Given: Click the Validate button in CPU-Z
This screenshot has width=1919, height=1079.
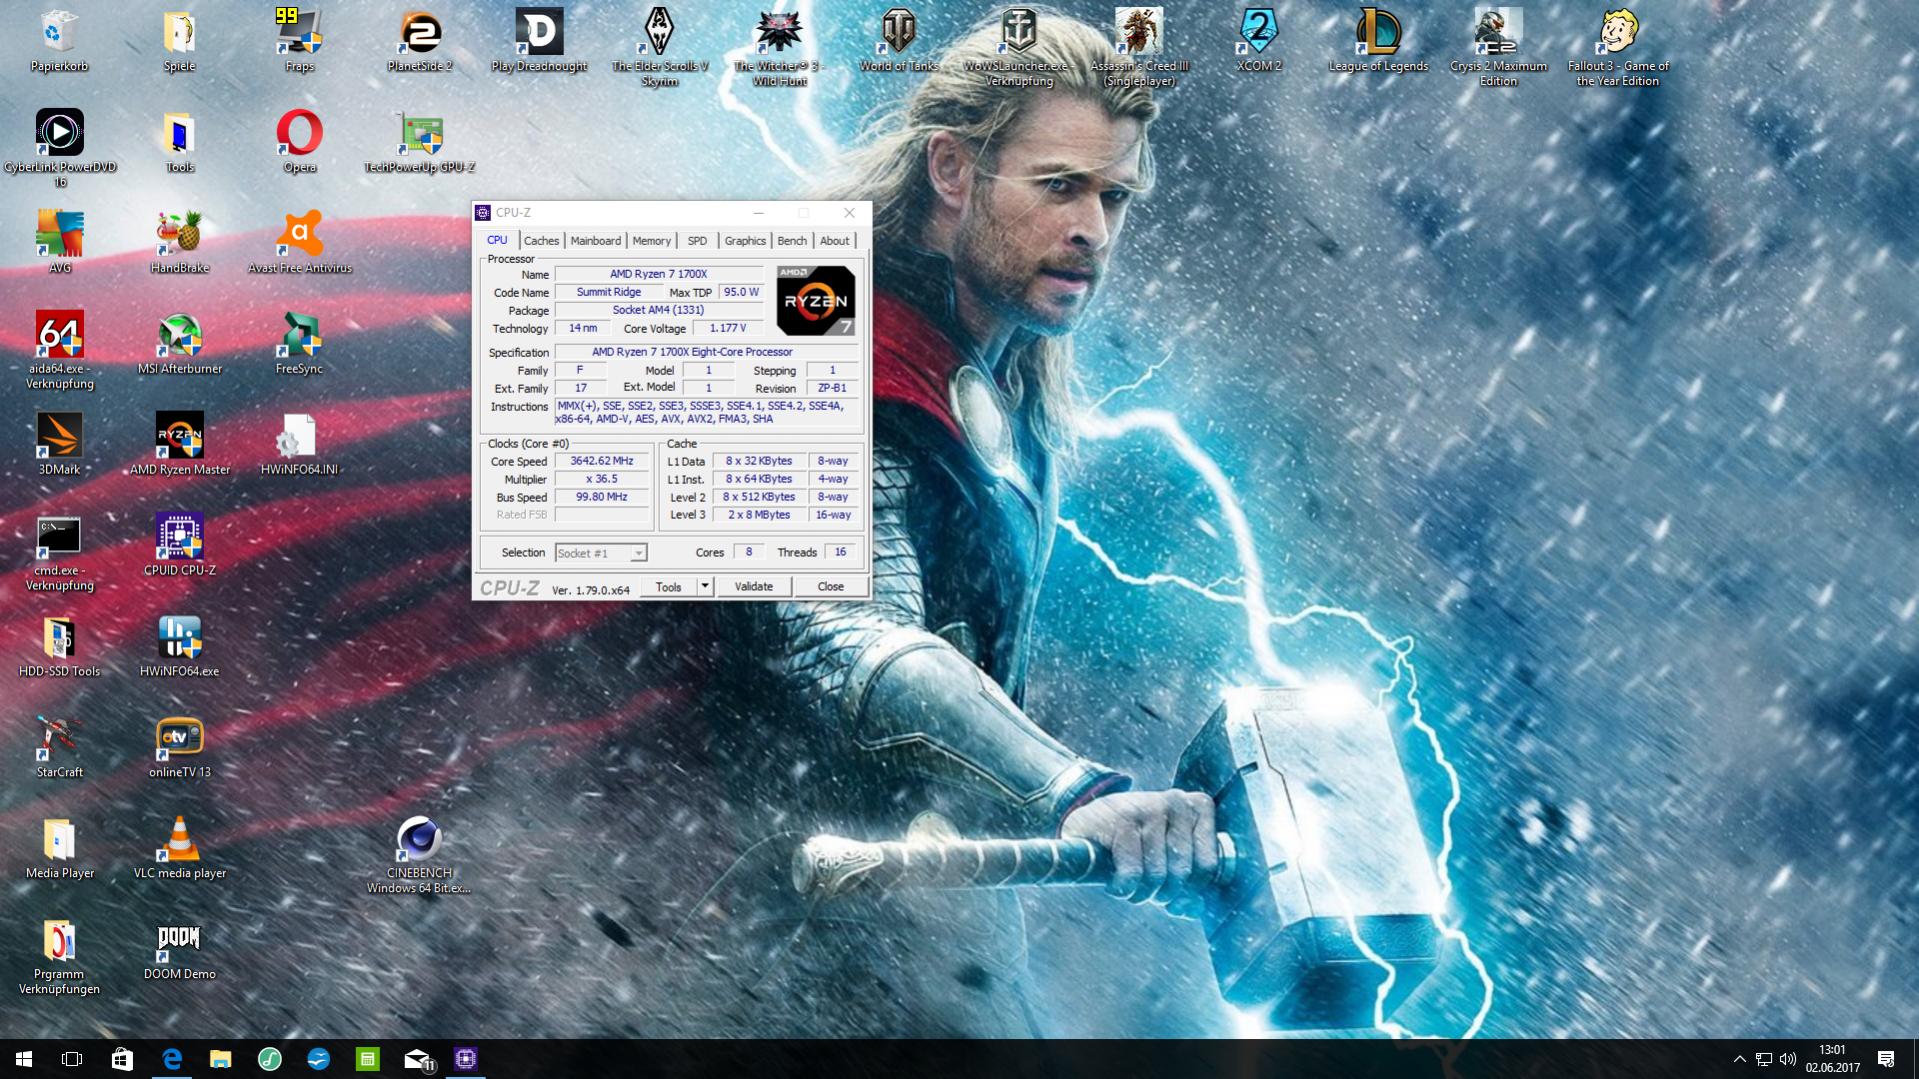Looking at the screenshot, I should tap(754, 587).
